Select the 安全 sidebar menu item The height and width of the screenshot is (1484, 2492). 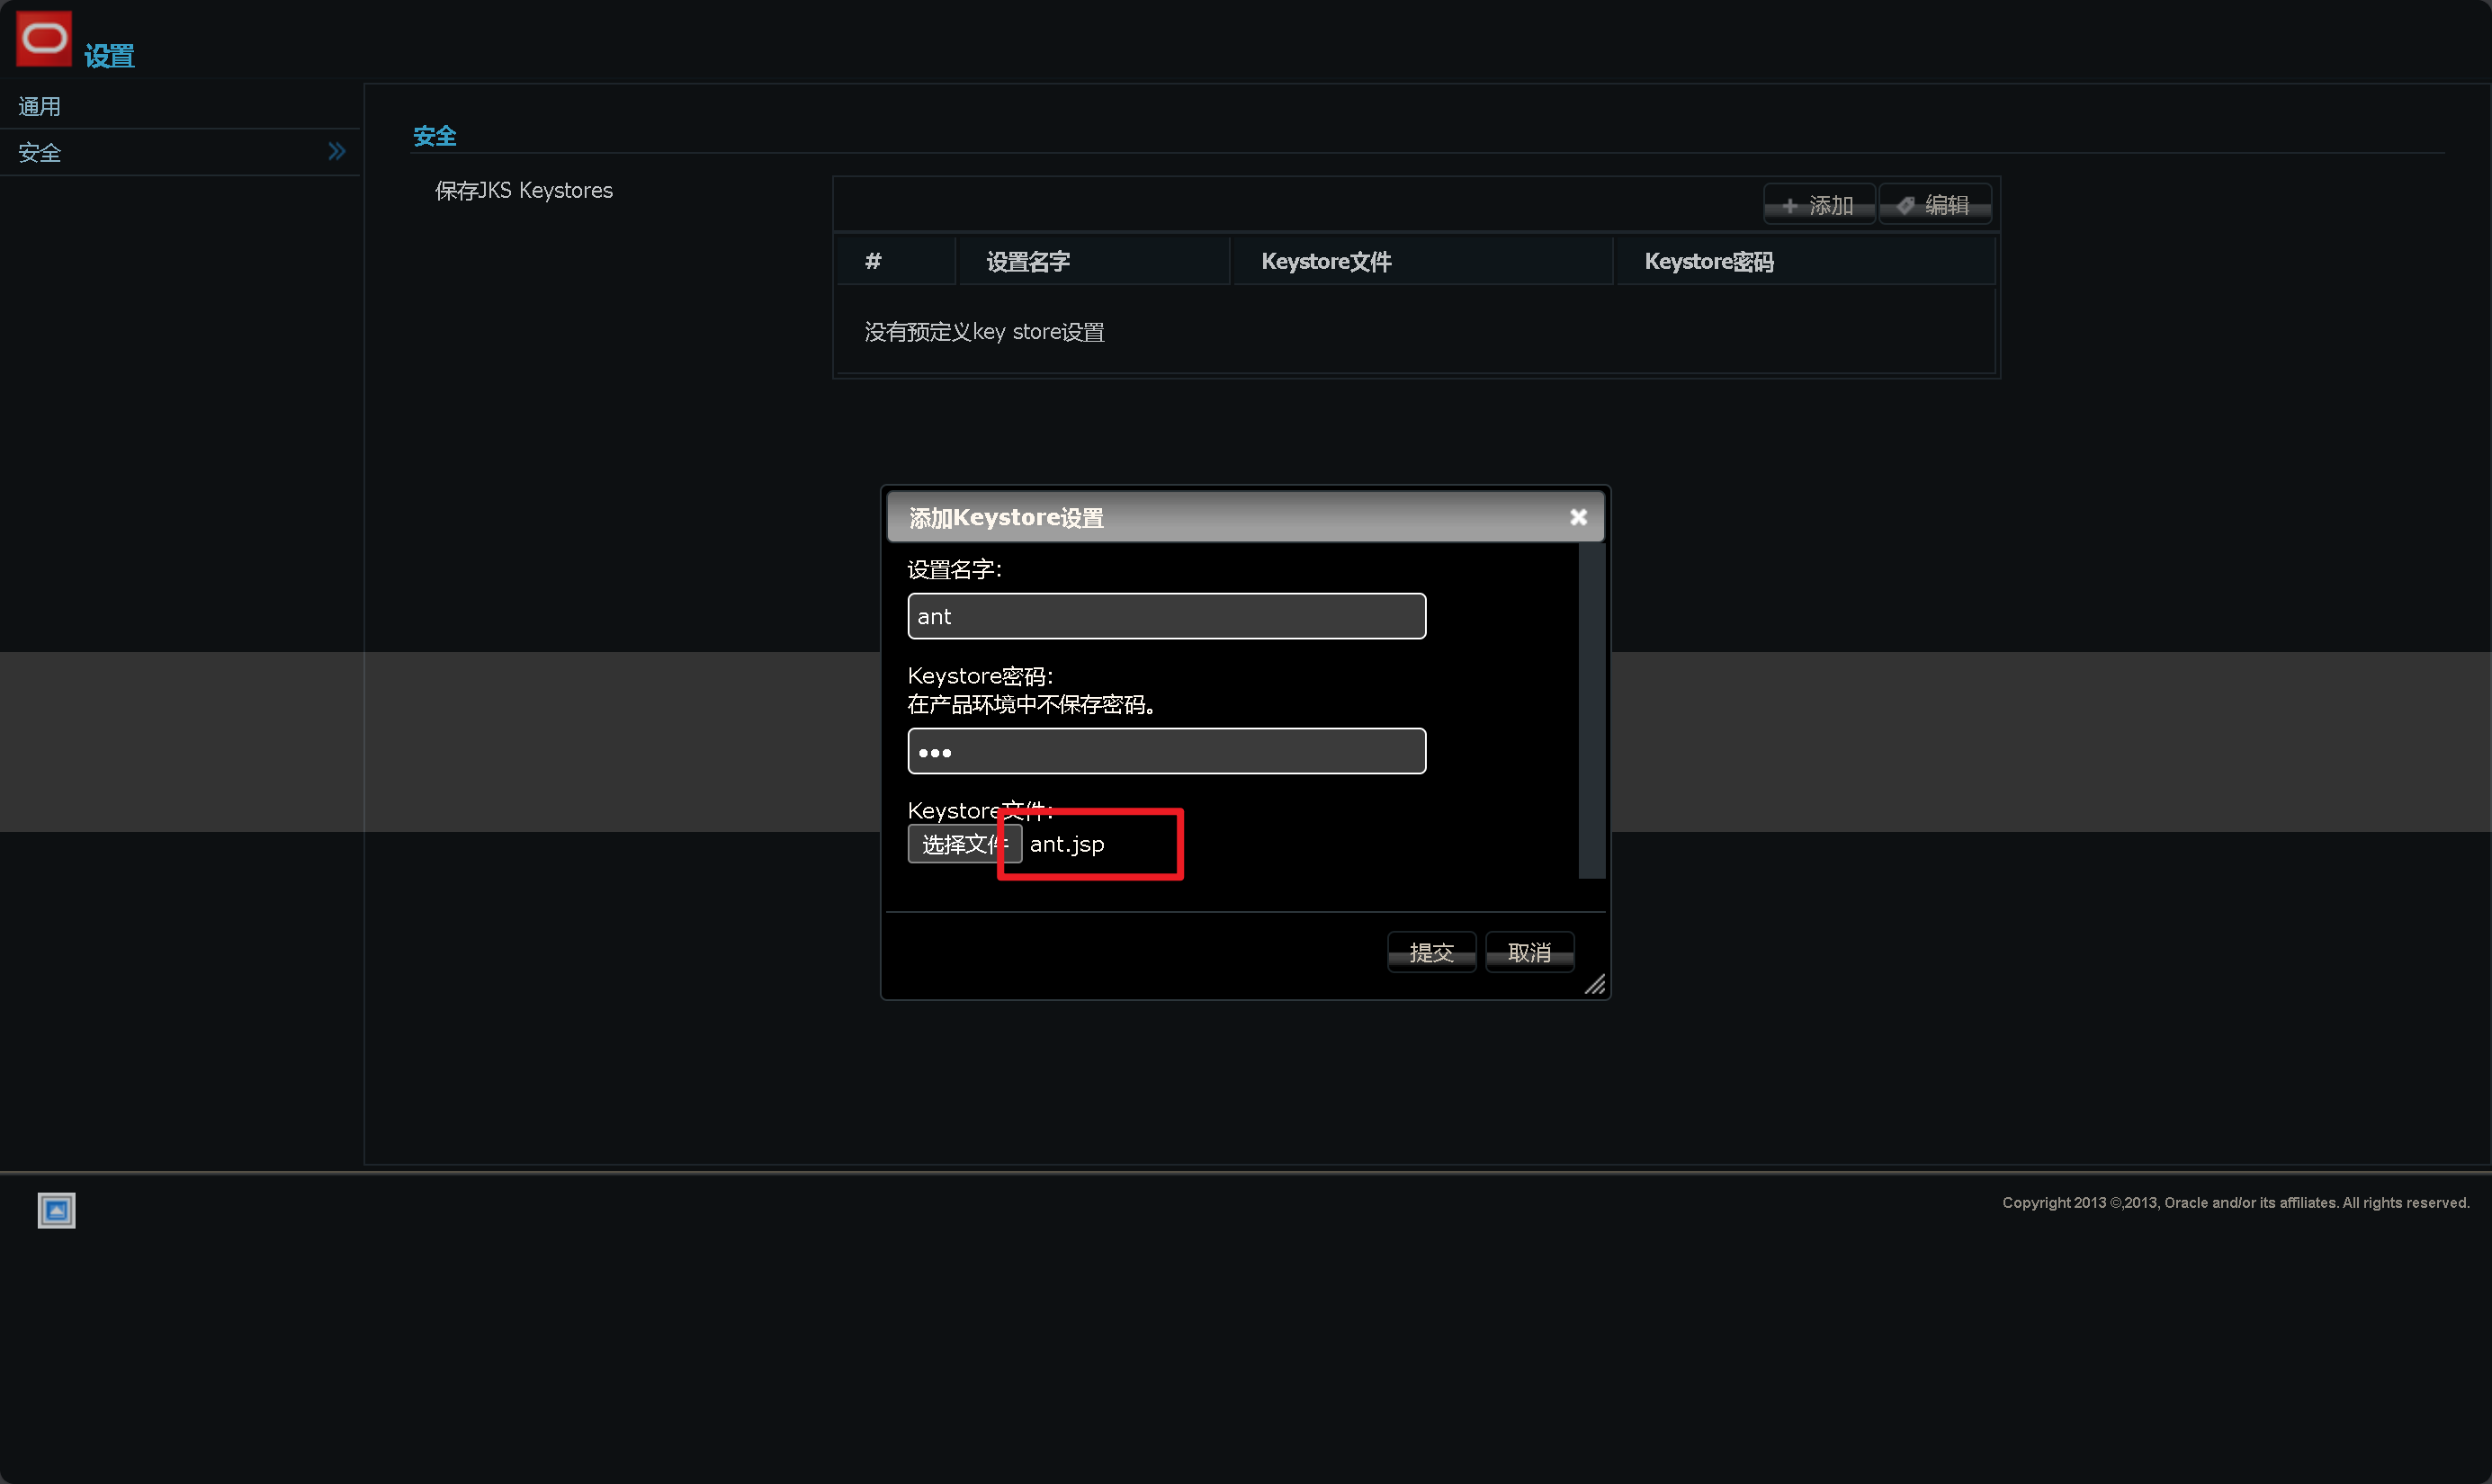pos(40,153)
